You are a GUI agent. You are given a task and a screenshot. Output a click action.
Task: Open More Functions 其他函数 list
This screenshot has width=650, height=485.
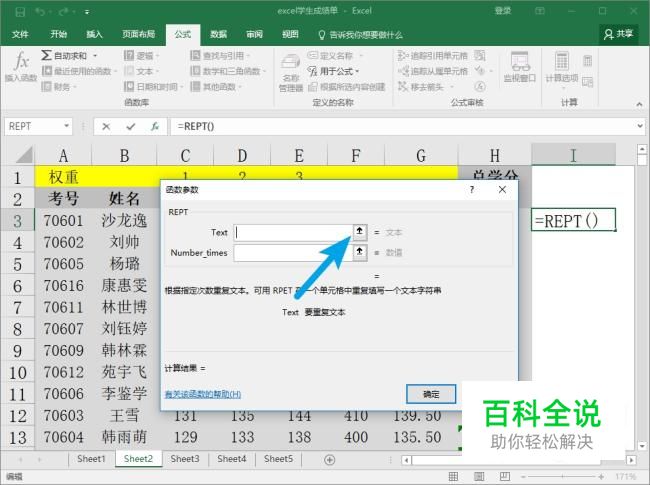point(216,87)
